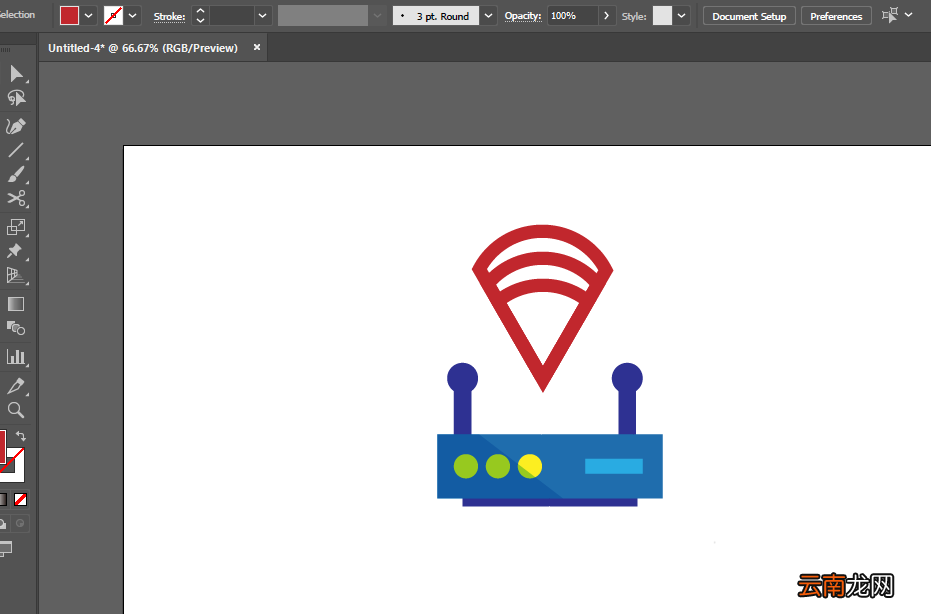Select the Paintbrush tool
The image size is (931, 614).
click(x=16, y=175)
